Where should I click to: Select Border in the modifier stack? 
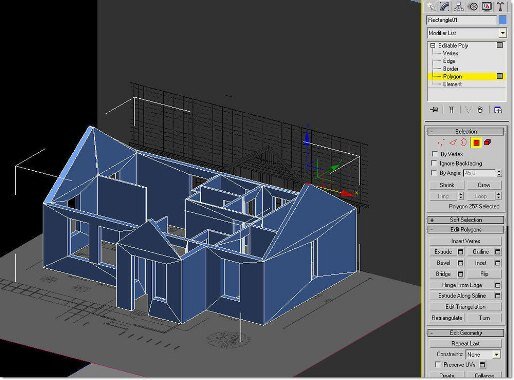click(x=450, y=69)
